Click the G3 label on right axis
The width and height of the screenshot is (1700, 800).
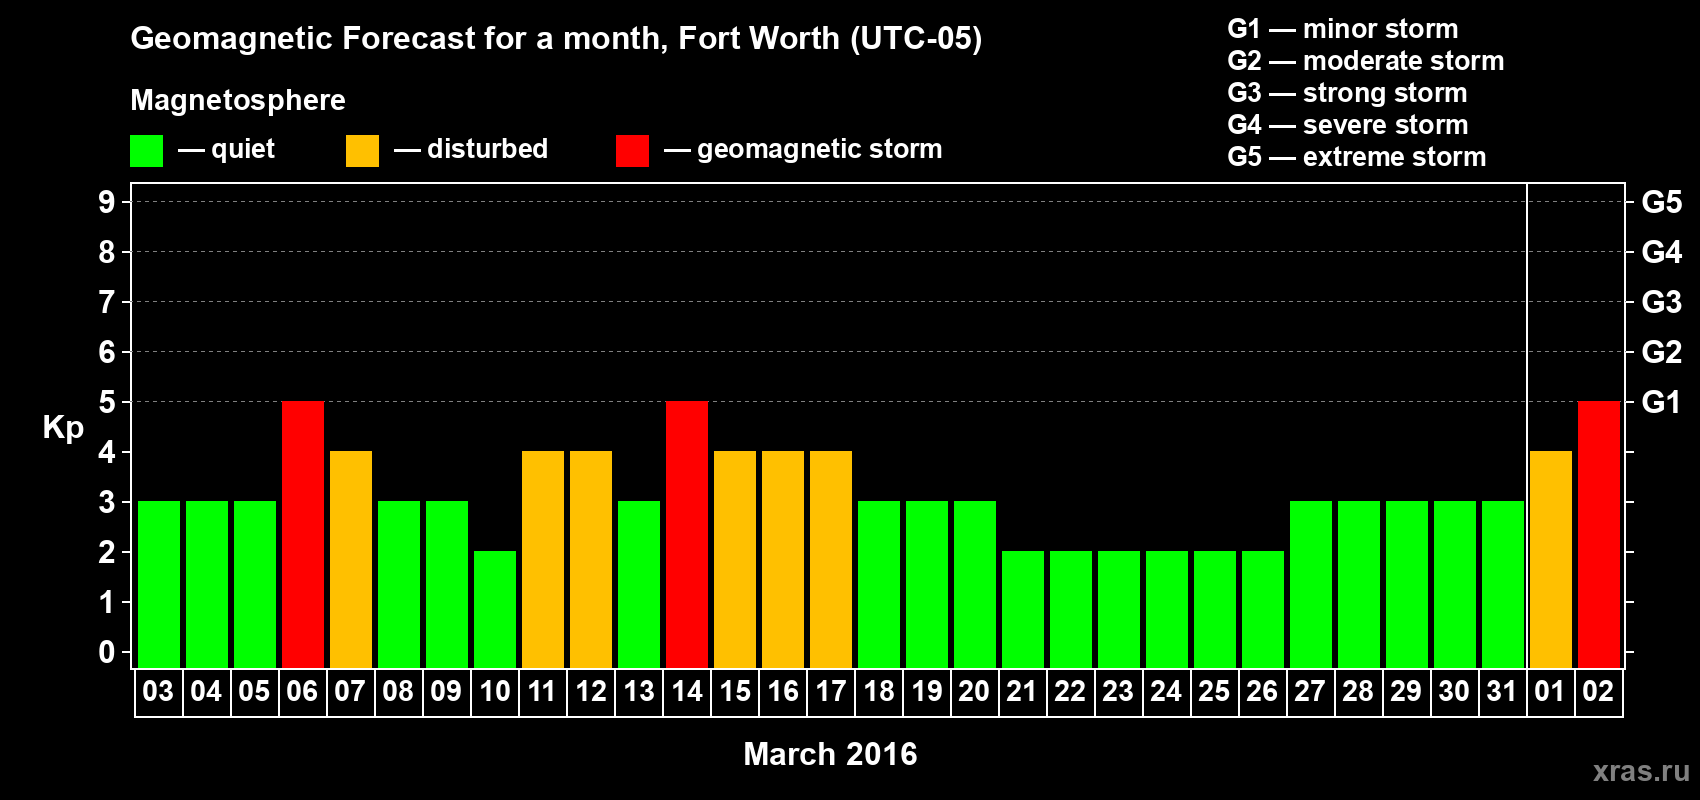click(x=1661, y=302)
